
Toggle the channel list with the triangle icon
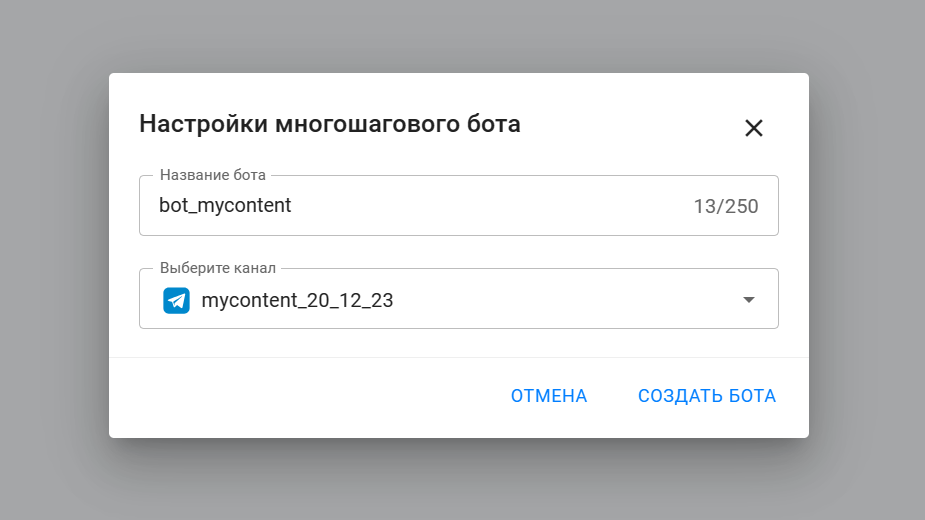(x=749, y=300)
